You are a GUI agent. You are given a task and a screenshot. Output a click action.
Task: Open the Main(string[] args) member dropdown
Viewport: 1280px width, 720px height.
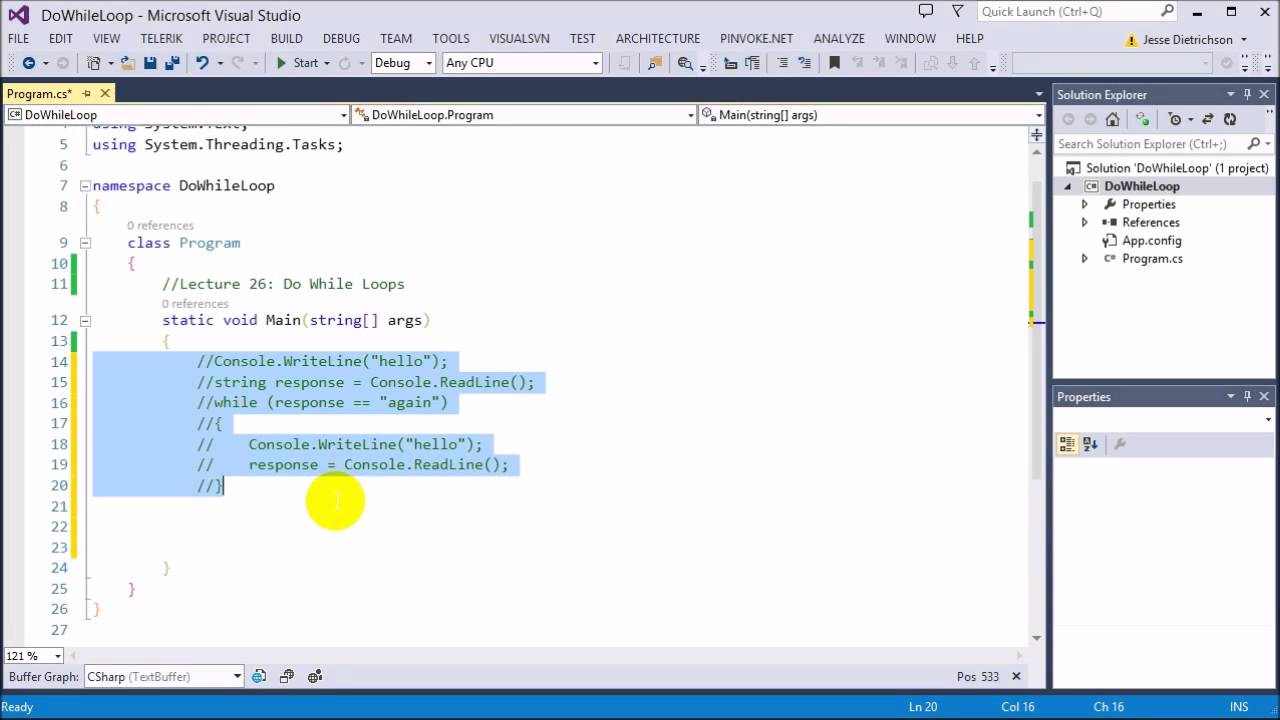[1039, 115]
